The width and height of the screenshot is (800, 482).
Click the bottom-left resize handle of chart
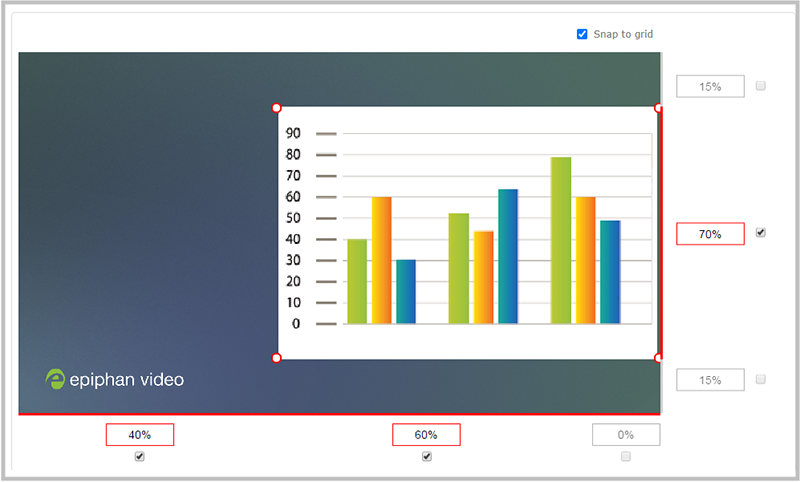coord(276,358)
